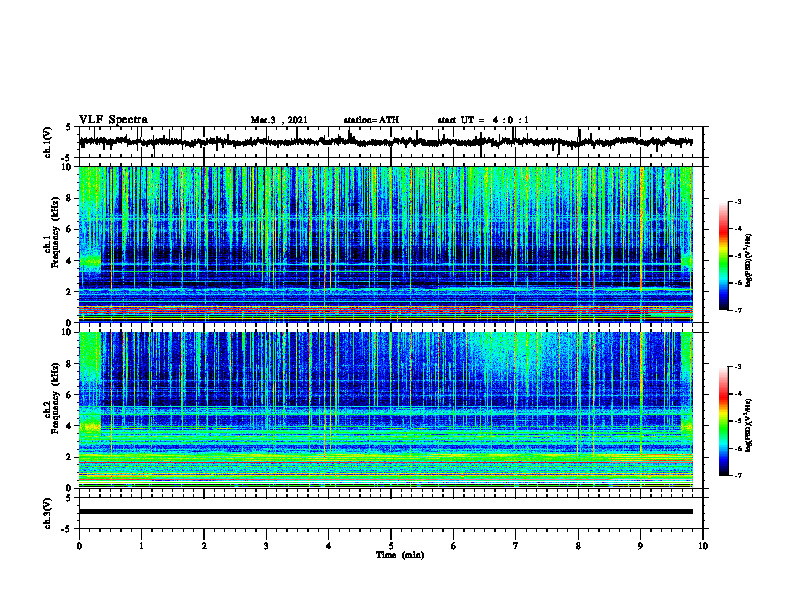Click the 9 minute tick label

click(x=640, y=546)
